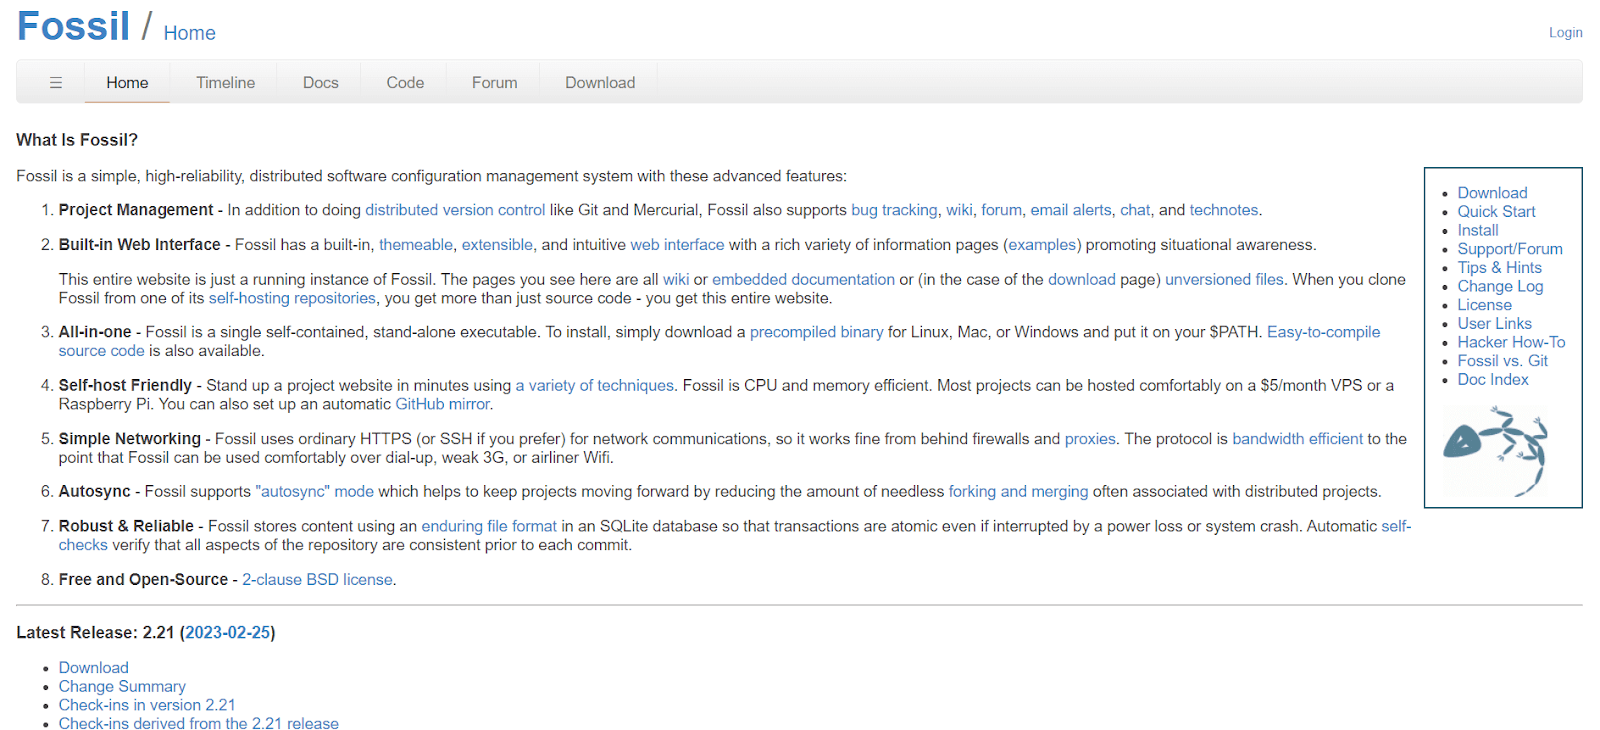Viewport: 1600px width, 730px height.
Task: Open the hamburger menu icon
Action: tap(56, 83)
